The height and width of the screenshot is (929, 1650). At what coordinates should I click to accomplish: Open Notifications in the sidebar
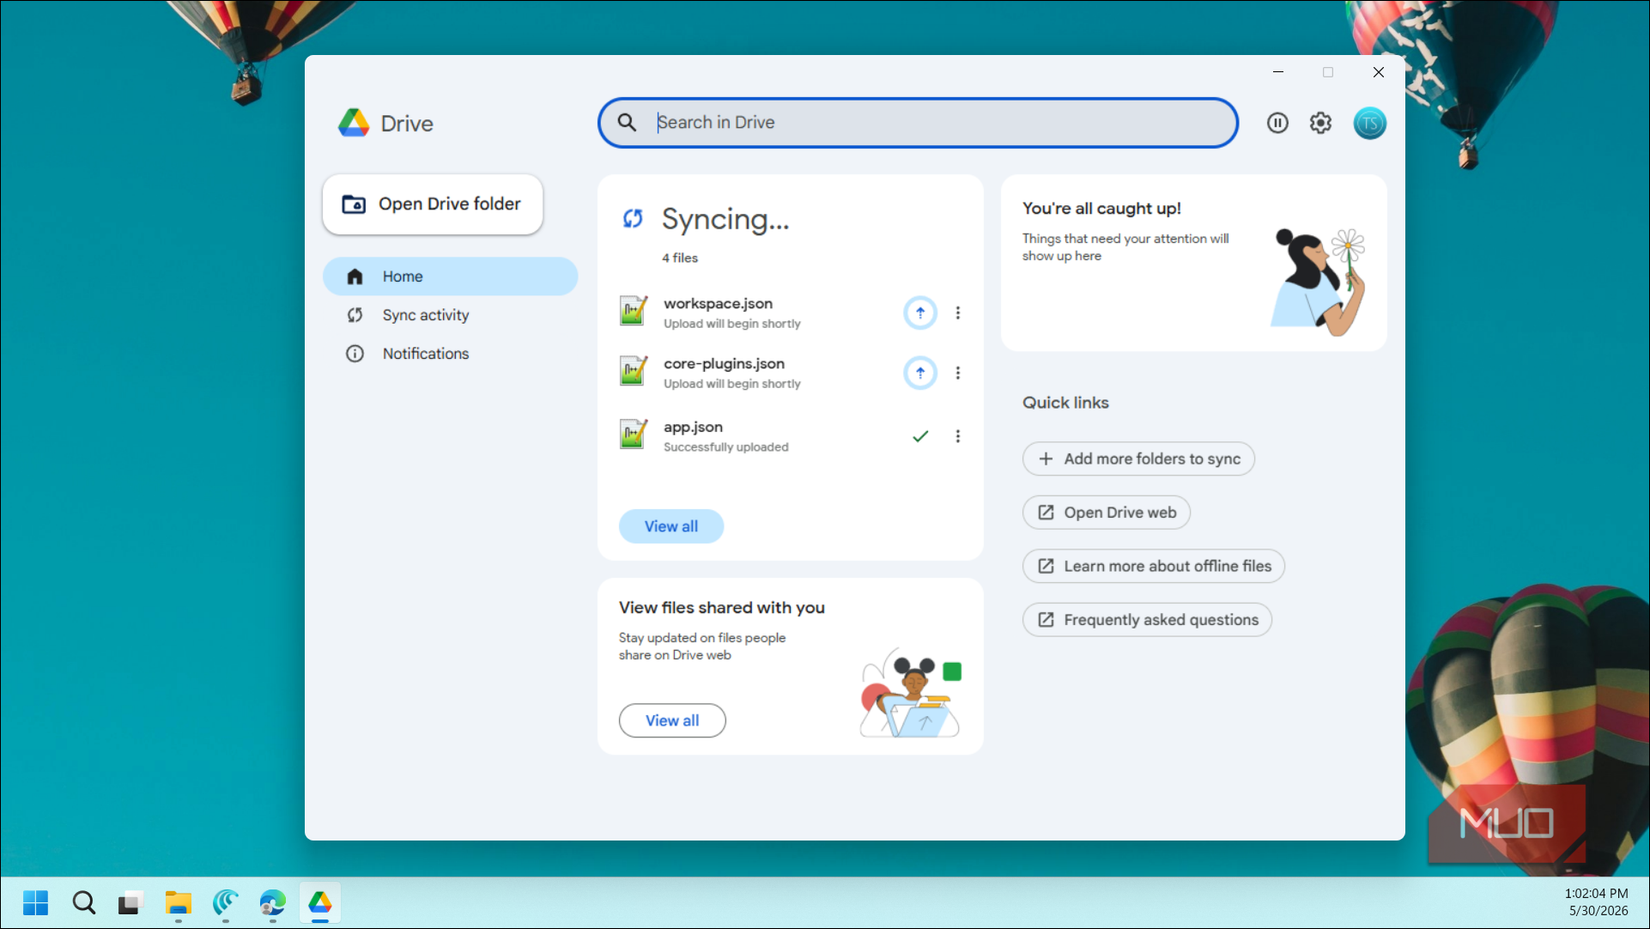pyautogui.click(x=450, y=353)
